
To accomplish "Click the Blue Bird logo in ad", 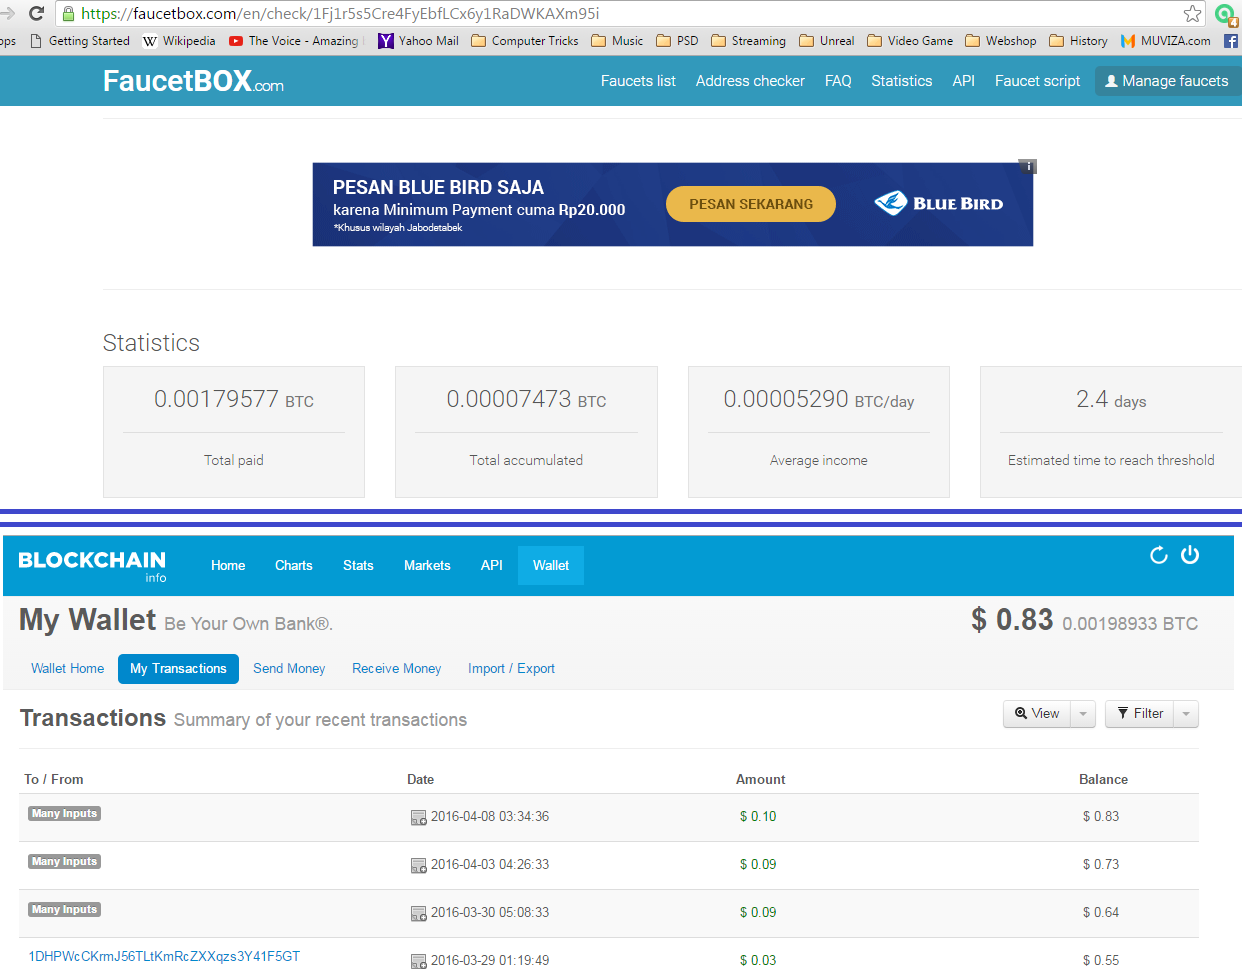I will click(938, 204).
